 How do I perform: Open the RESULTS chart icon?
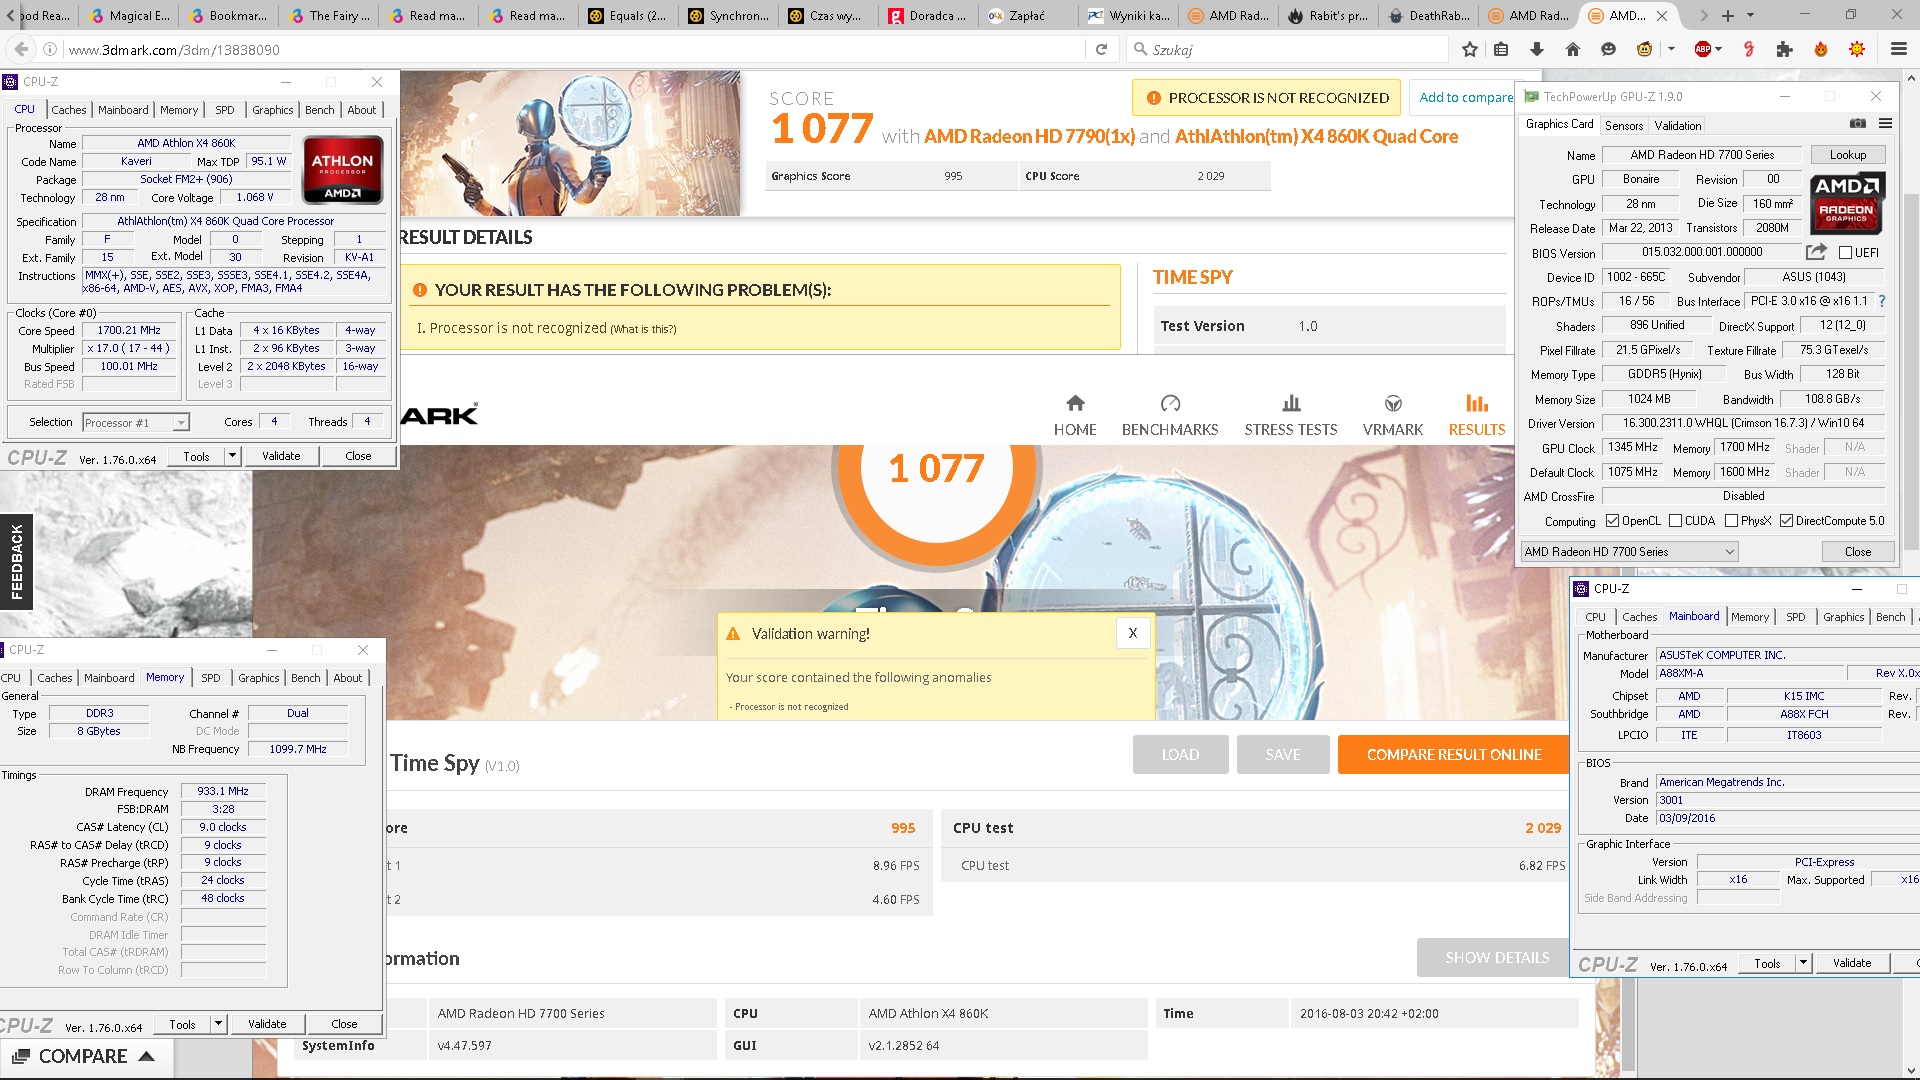(x=1477, y=403)
